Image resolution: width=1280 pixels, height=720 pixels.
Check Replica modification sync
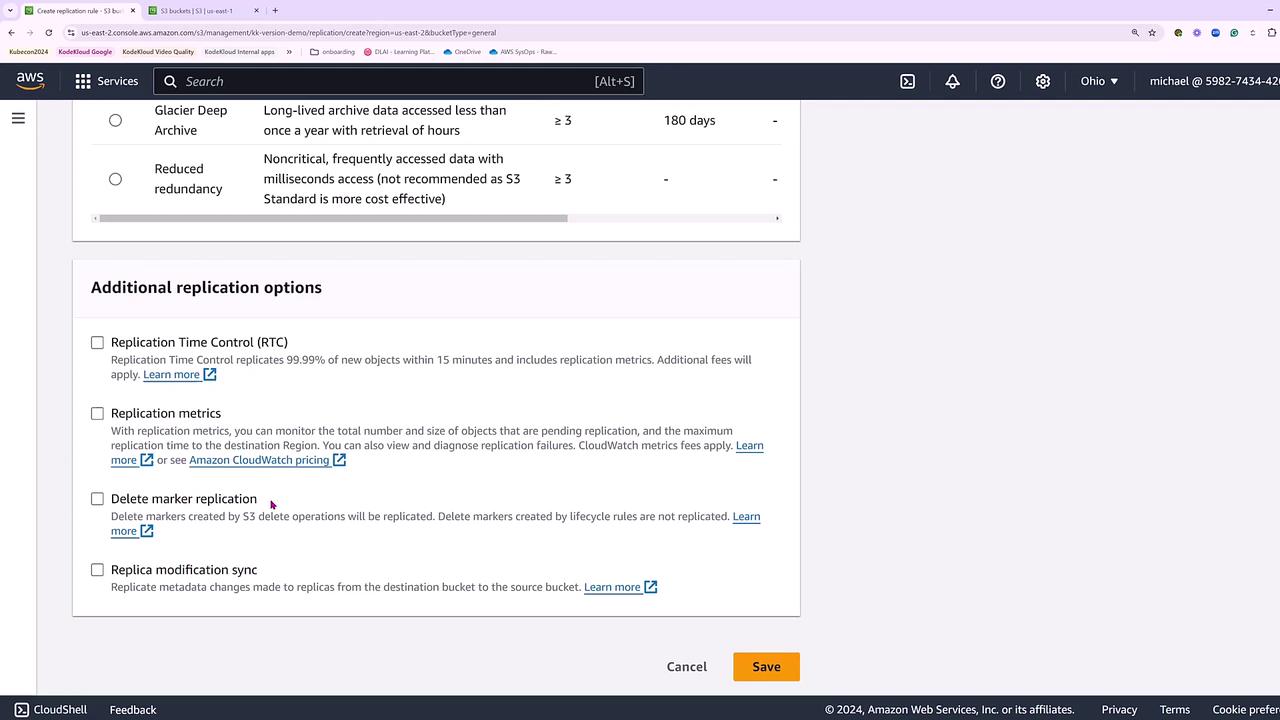pos(97,570)
